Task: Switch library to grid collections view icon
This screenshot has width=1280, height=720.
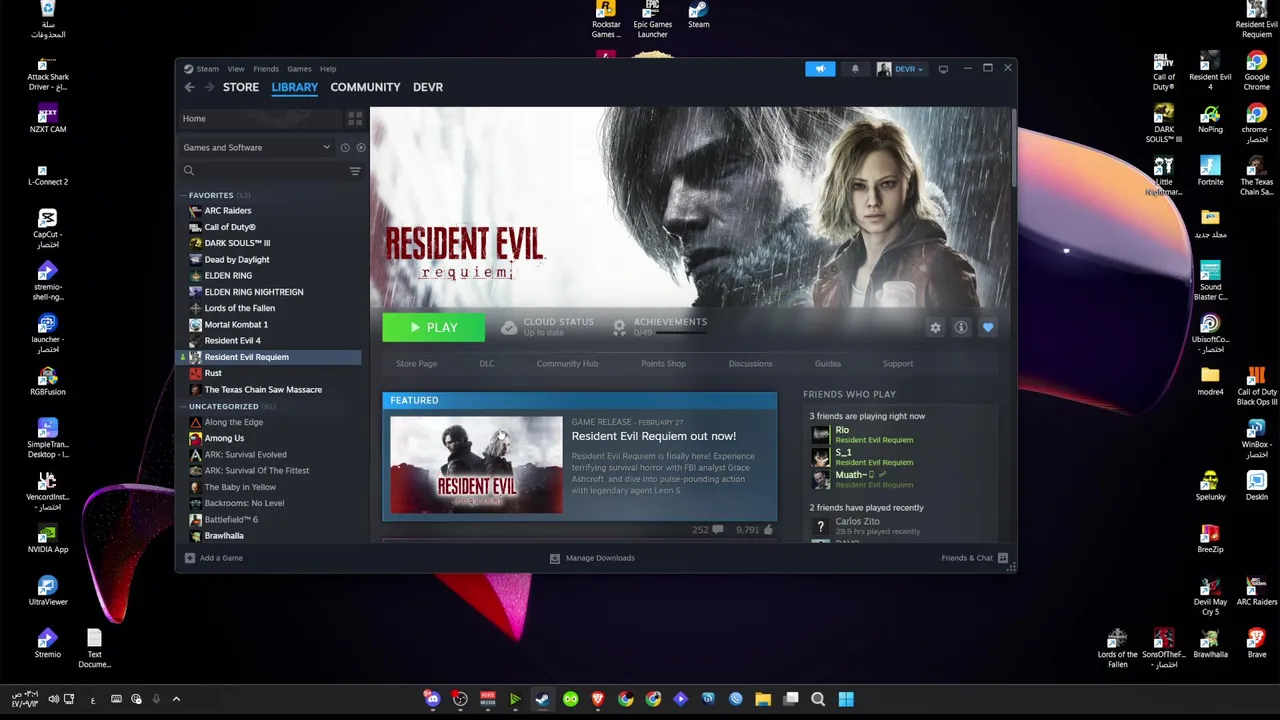Action: tap(355, 119)
